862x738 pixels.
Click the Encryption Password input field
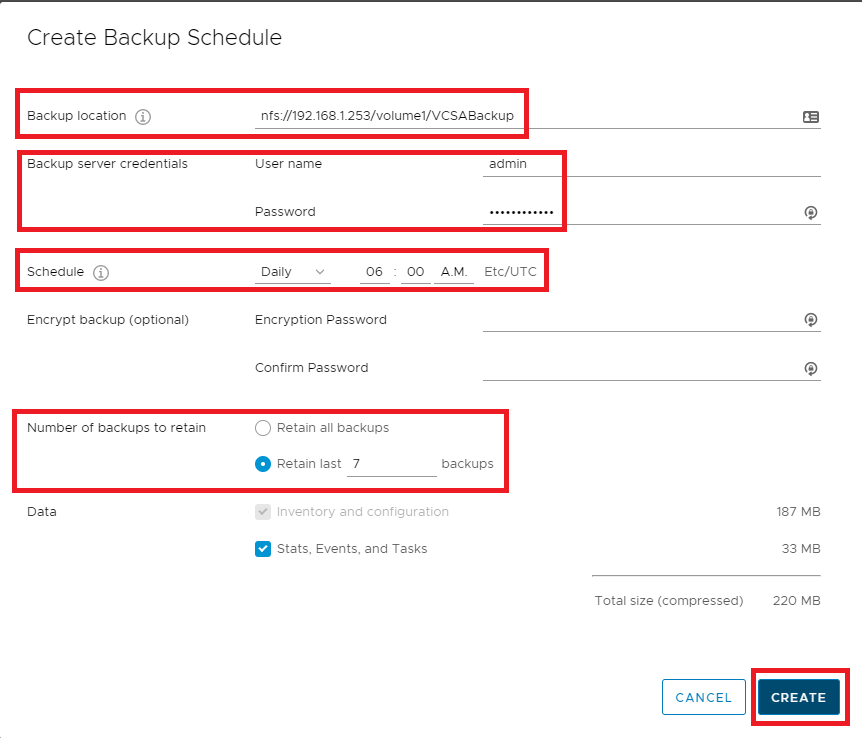(x=640, y=320)
